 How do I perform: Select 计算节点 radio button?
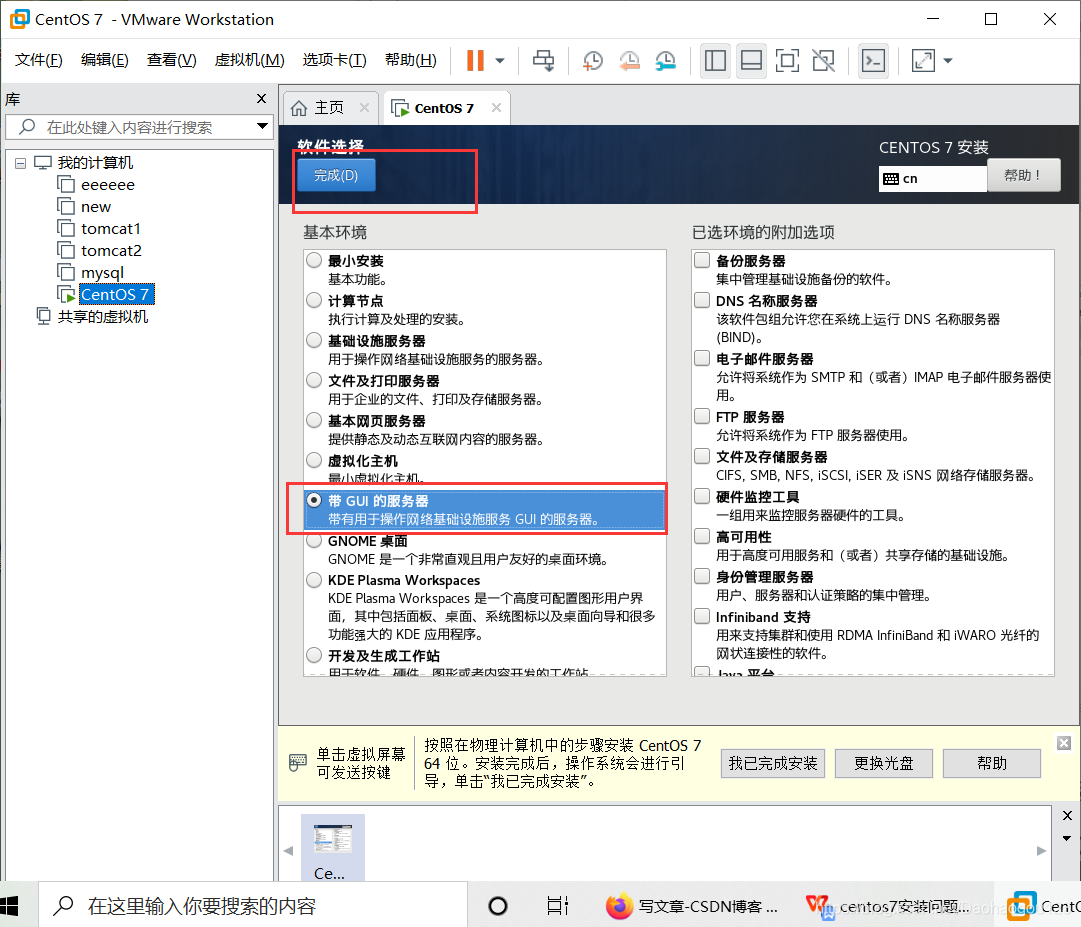[314, 300]
